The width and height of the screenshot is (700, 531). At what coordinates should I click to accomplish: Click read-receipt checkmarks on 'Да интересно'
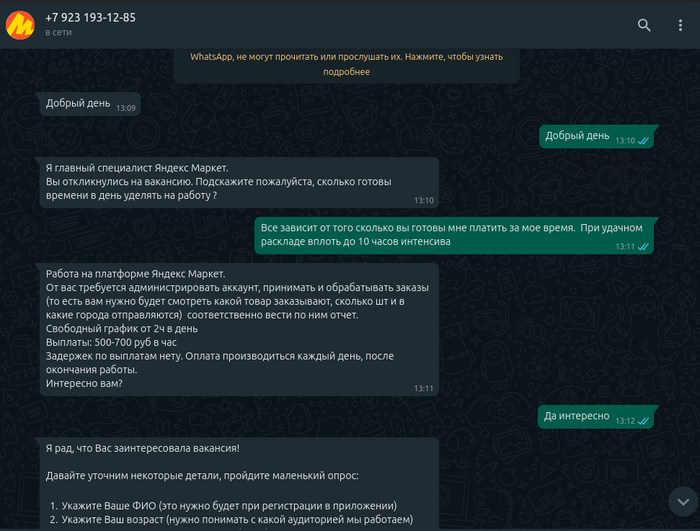click(x=643, y=421)
